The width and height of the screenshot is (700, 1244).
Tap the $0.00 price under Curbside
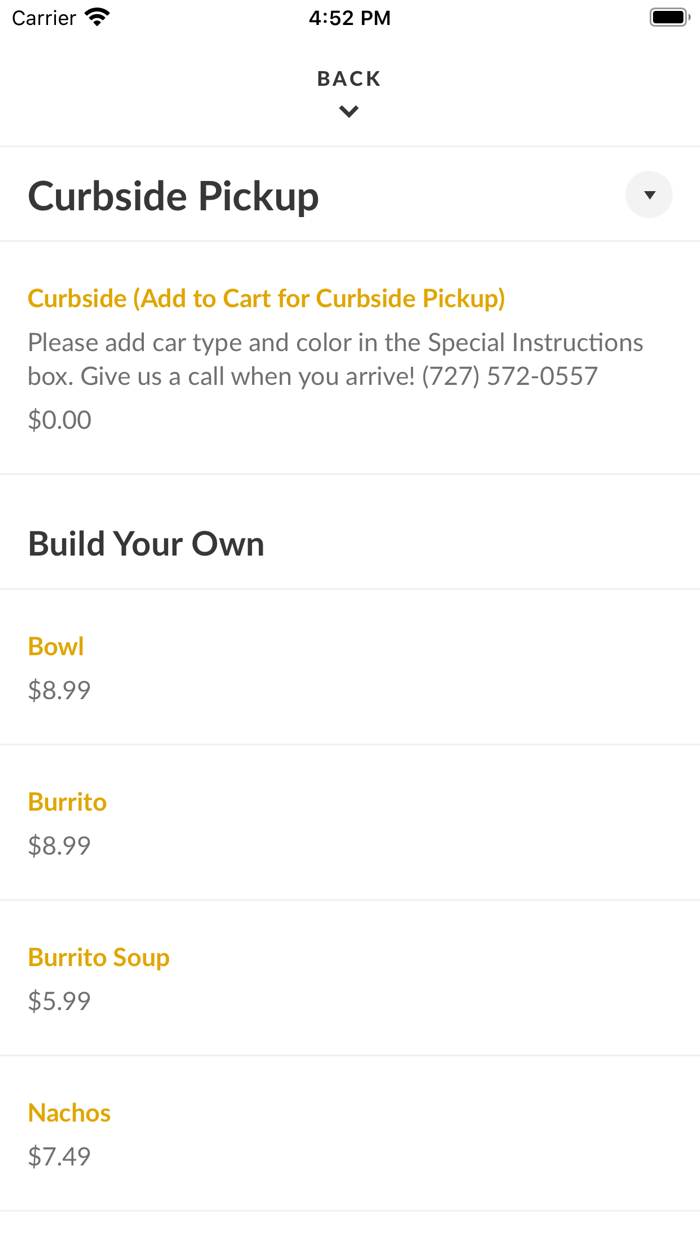(x=59, y=420)
